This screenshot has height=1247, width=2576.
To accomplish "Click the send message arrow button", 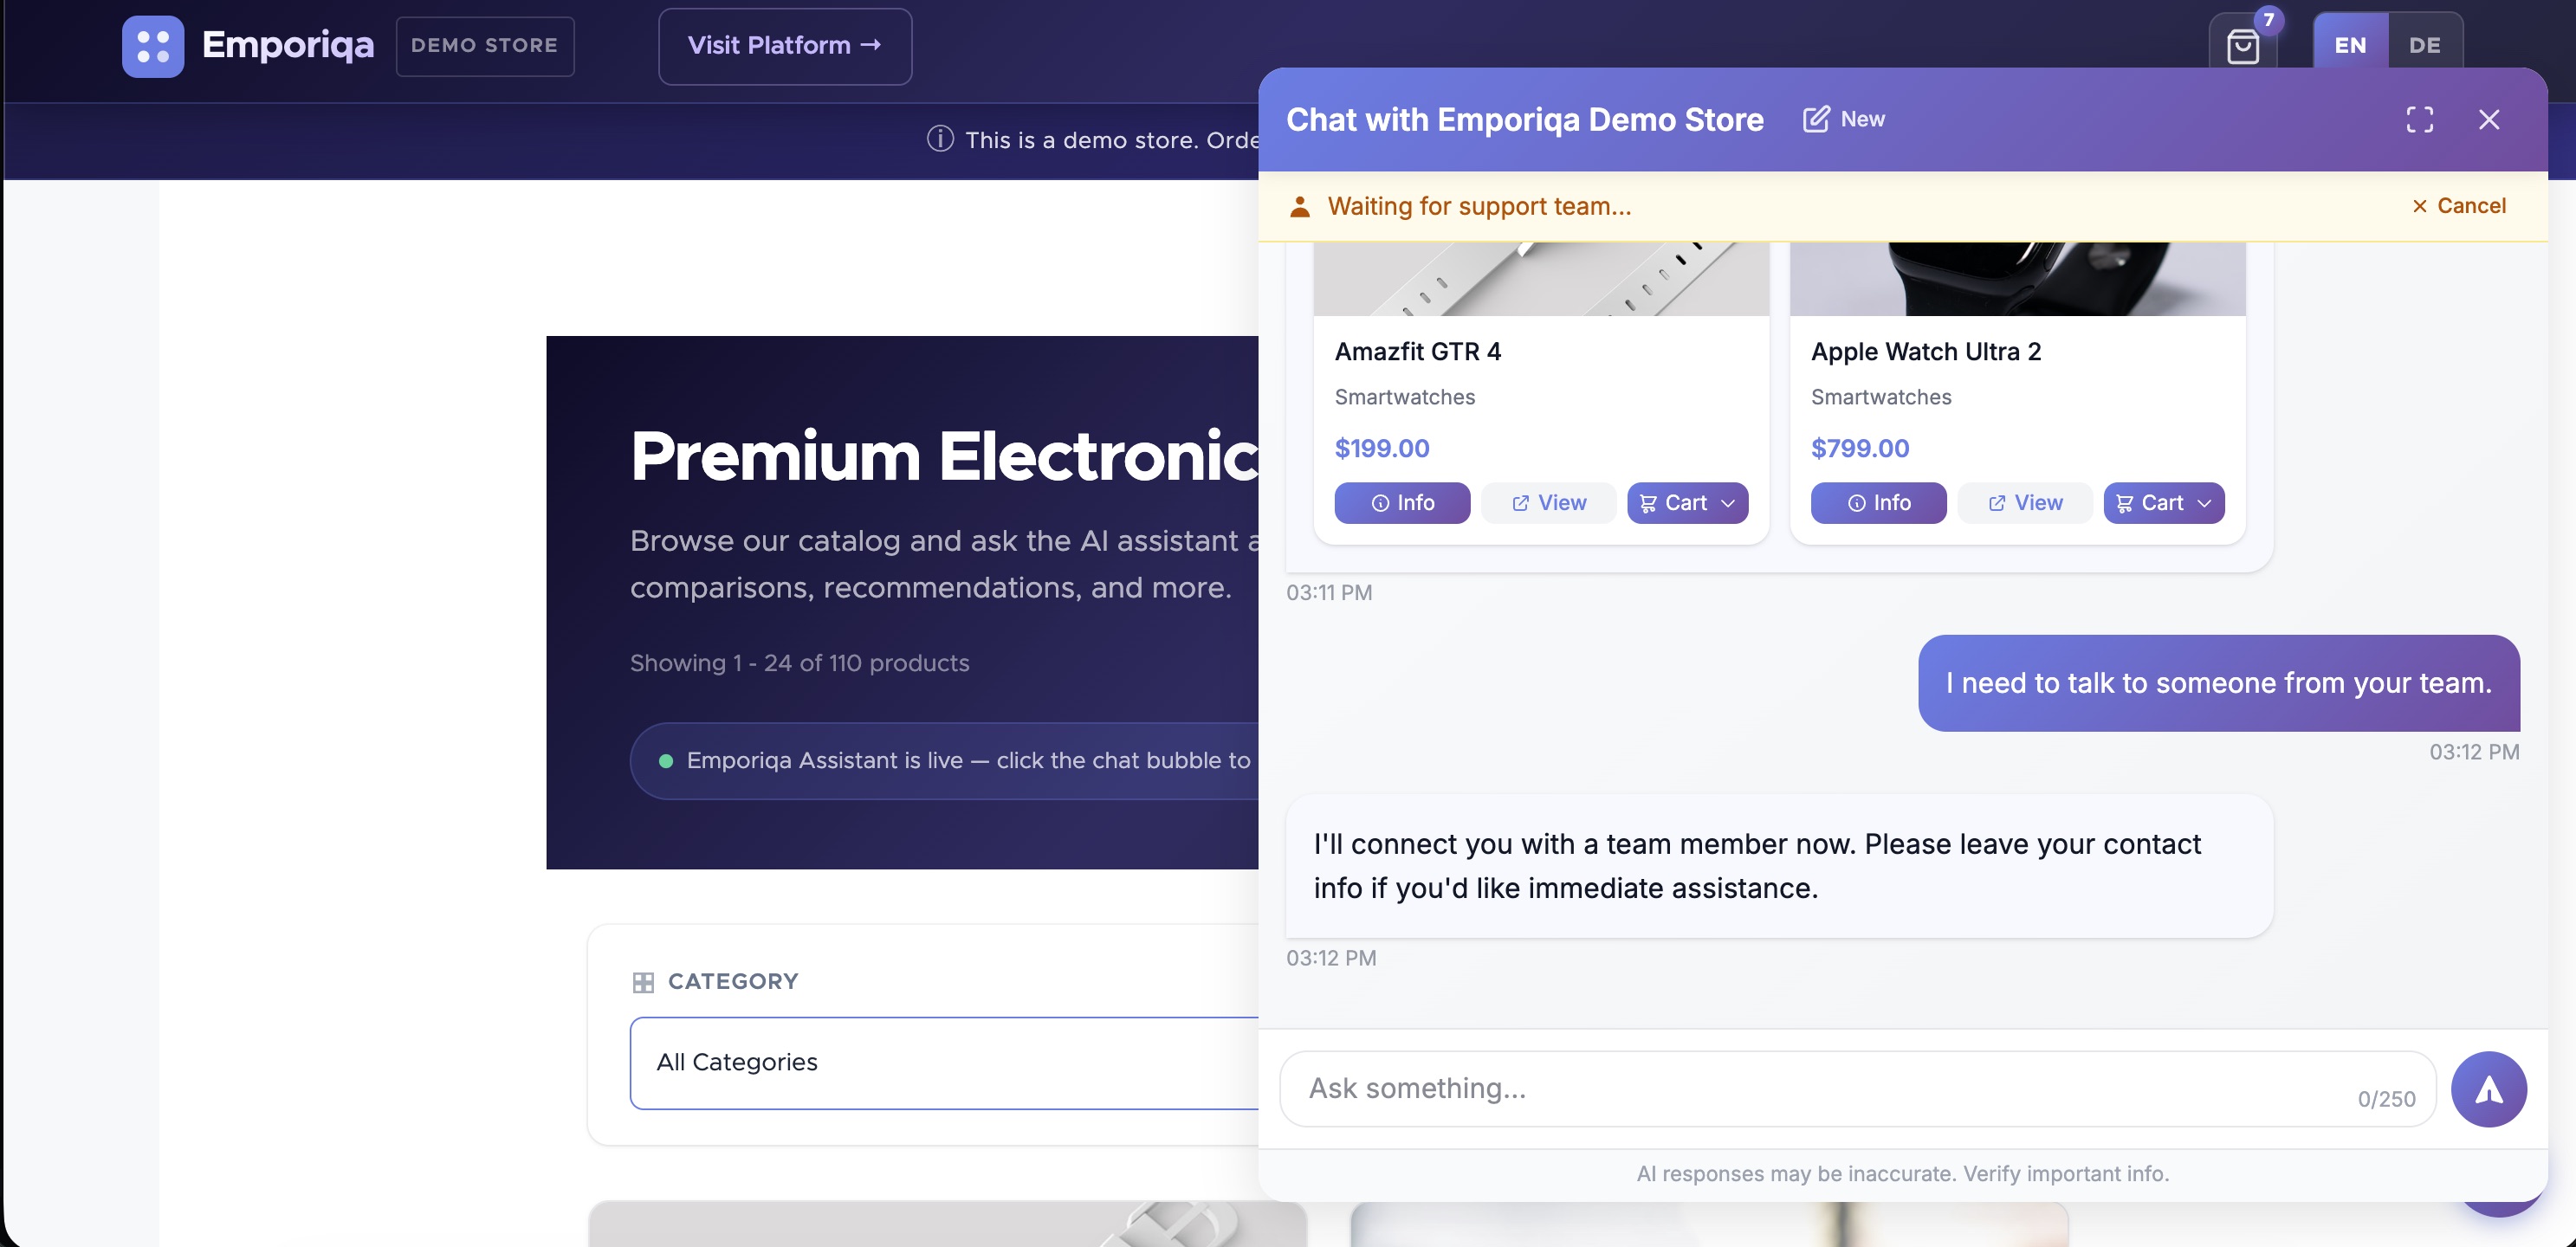I will tap(2488, 1089).
